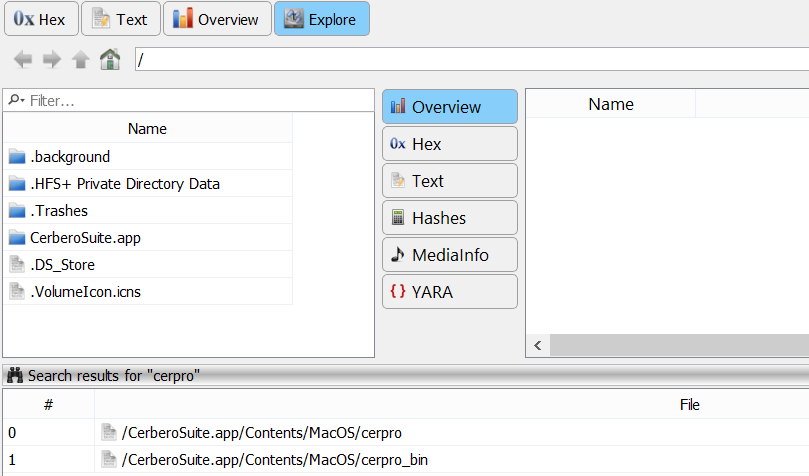The height and width of the screenshot is (476, 809).
Task: Click the File column header
Action: [x=690, y=405]
